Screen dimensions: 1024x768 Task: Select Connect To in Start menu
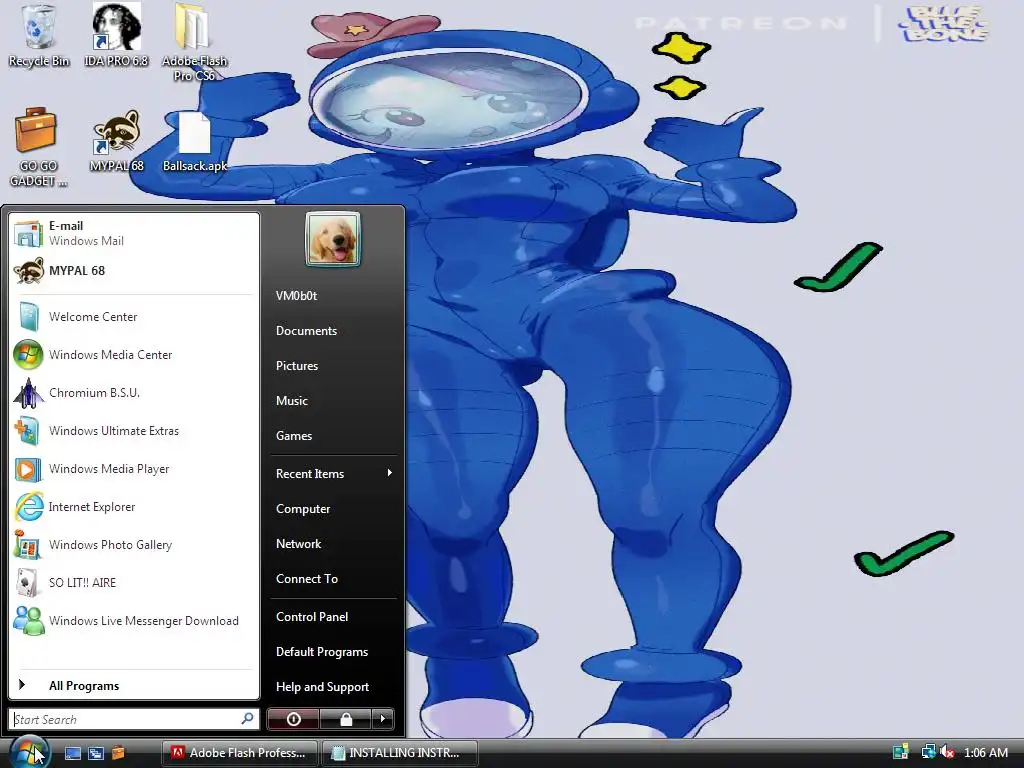[333, 579]
